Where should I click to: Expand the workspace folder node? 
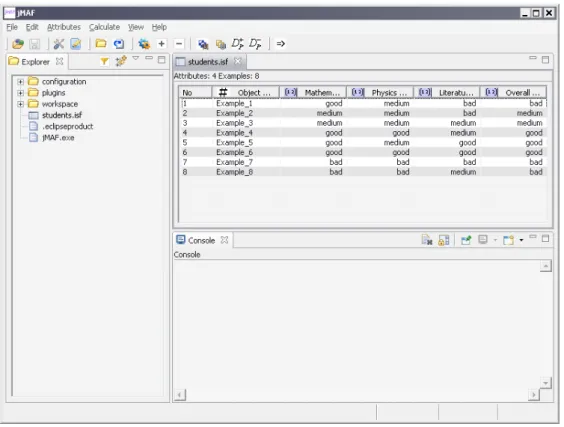(21, 104)
